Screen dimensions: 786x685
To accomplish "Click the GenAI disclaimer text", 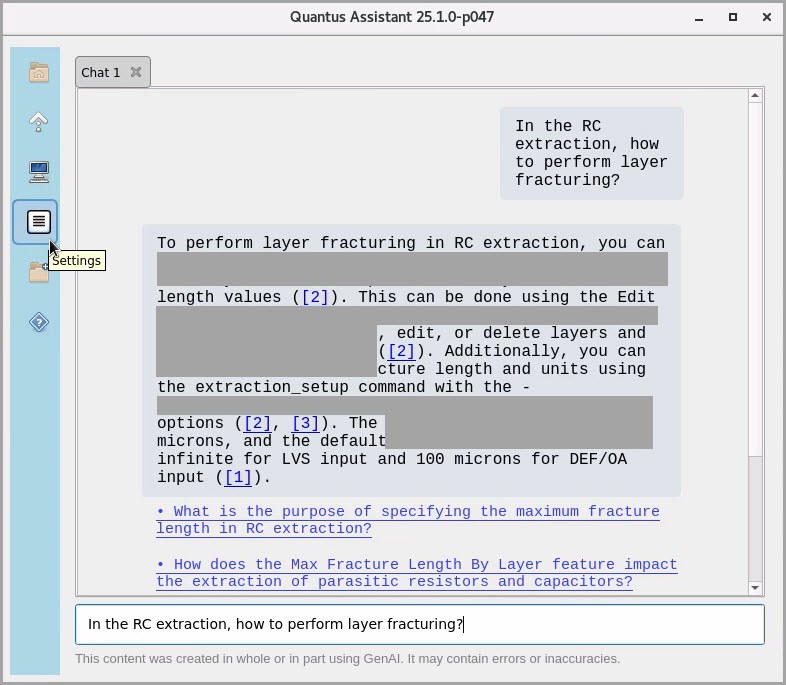I will pos(347,658).
